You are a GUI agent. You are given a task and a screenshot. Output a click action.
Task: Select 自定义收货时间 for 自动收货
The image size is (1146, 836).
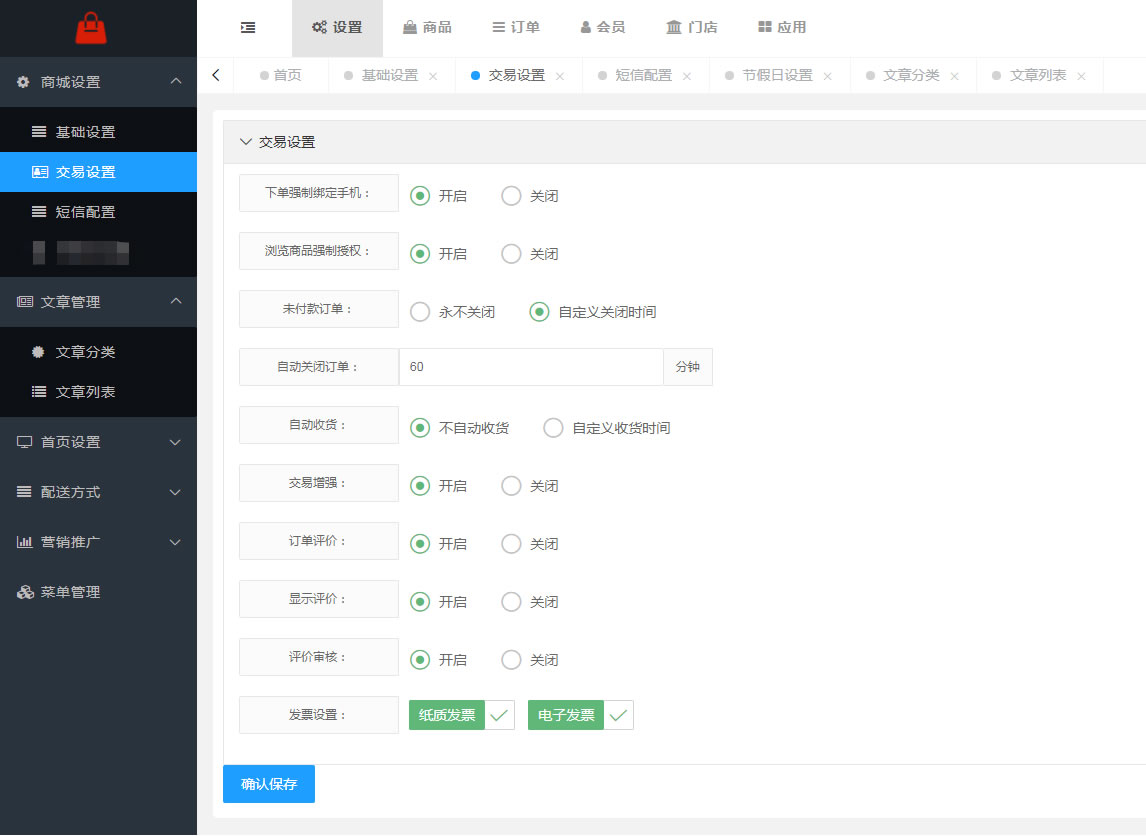553,428
